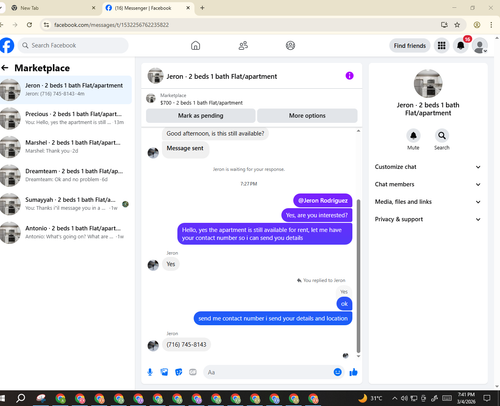
Task: Choose a GIF using the GIF icon
Action: [193, 372]
